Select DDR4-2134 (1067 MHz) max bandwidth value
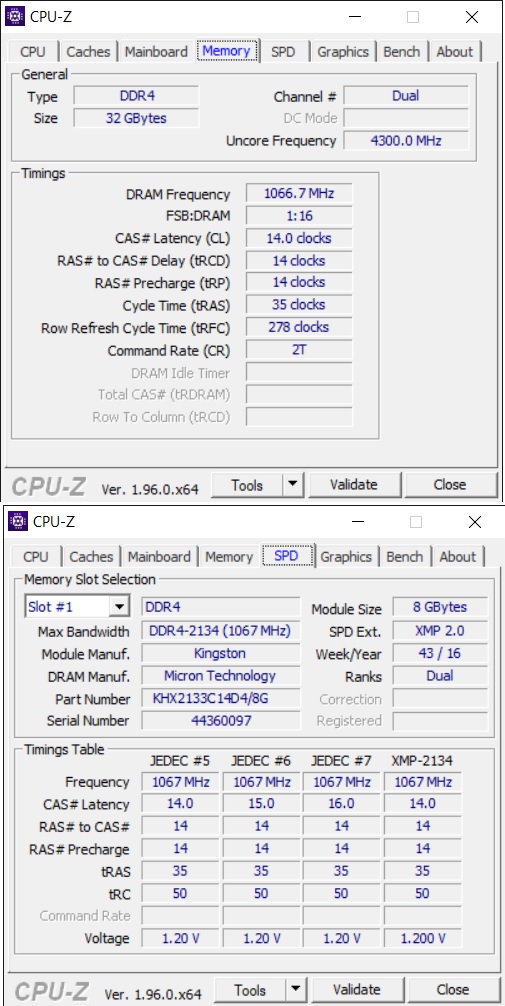Viewport: 505px width, 1006px height. [220, 631]
